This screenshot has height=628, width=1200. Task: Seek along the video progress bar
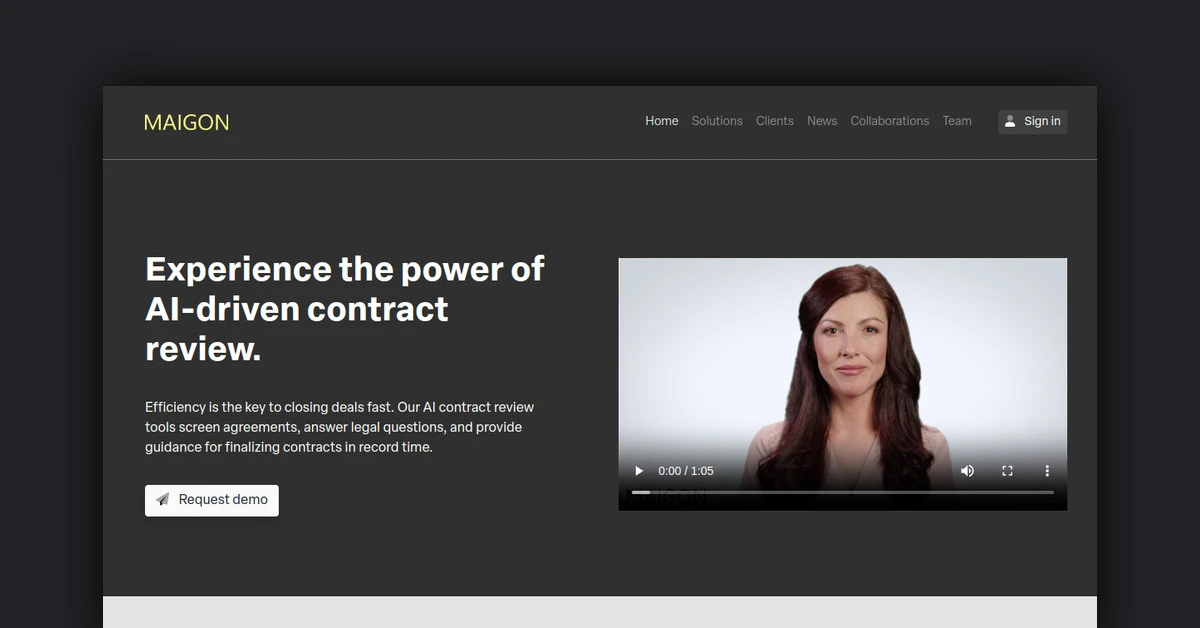842,492
